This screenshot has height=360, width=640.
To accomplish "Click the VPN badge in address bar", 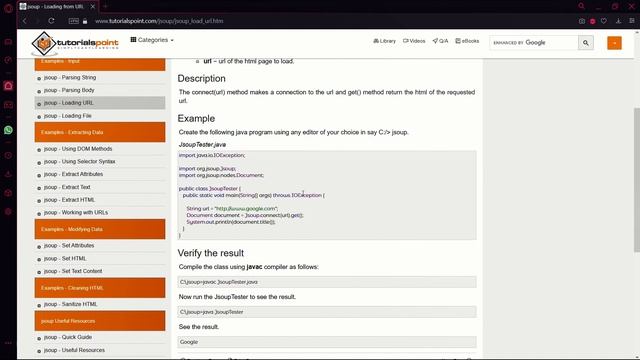I will click(x=73, y=21).
